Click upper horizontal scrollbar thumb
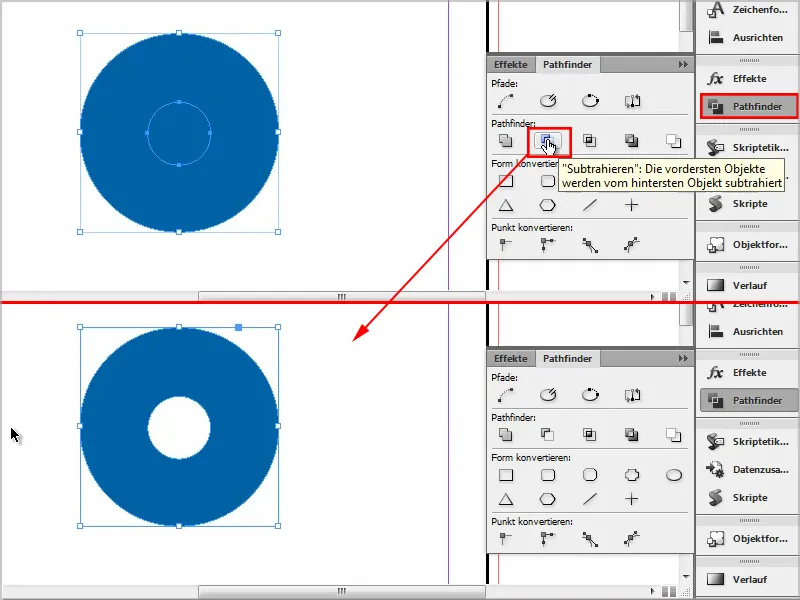This screenshot has height=600, width=800. point(341,296)
